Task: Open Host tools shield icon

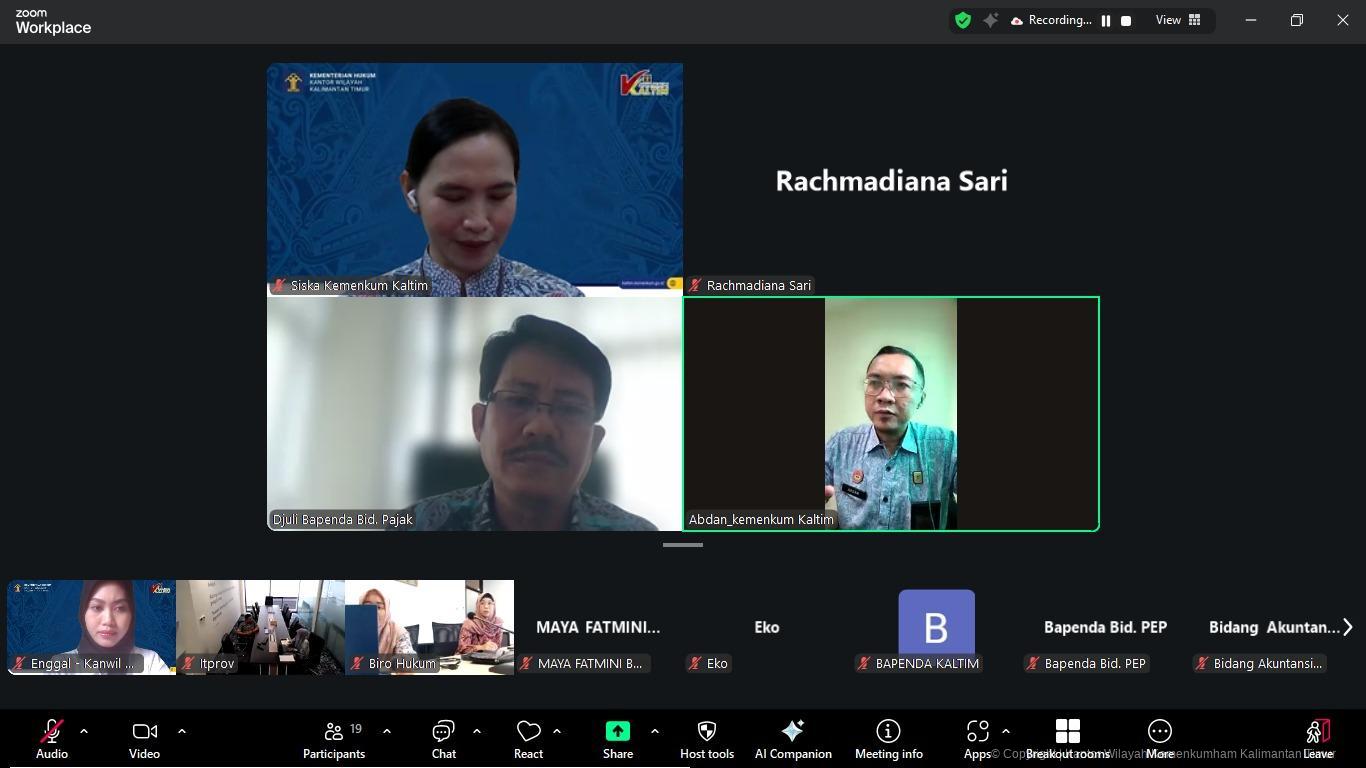Action: tap(706, 740)
